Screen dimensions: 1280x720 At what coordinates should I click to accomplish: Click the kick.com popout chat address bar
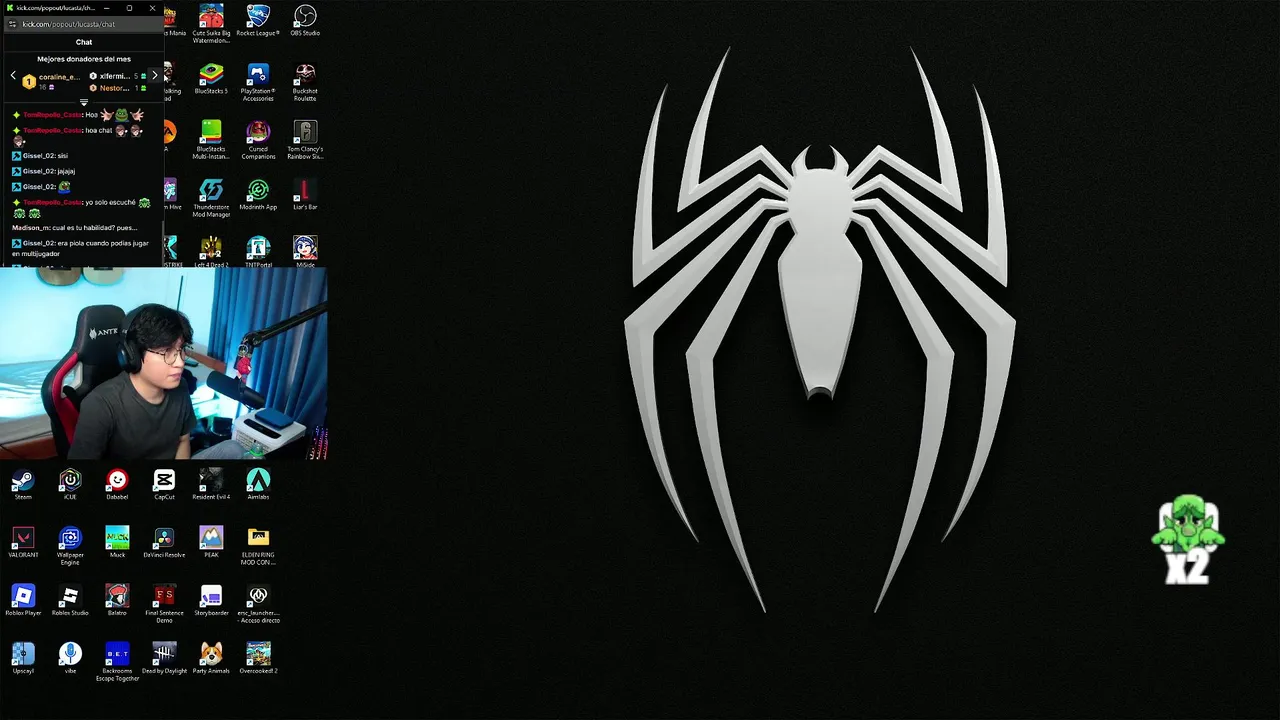click(x=84, y=24)
